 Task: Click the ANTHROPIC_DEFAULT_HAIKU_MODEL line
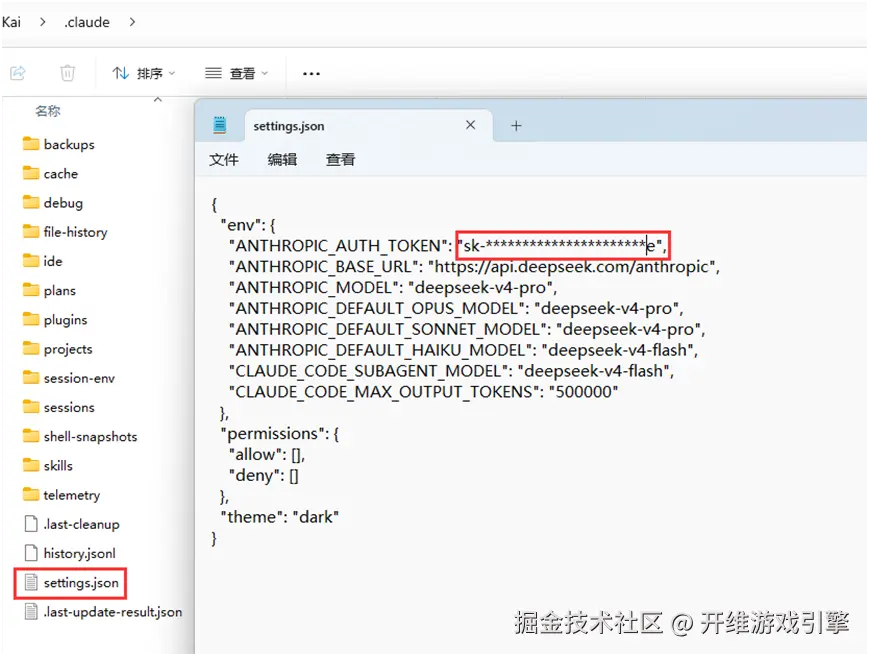463,350
